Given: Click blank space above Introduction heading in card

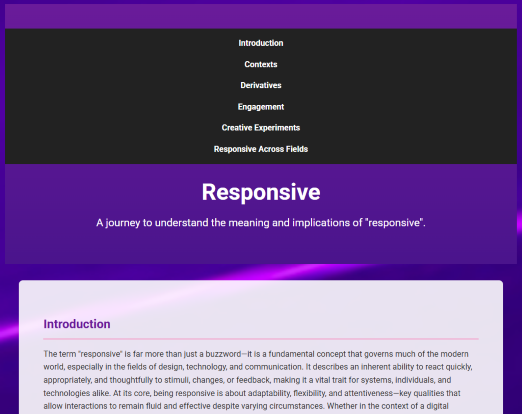Looking at the screenshot, I should coord(261,298).
